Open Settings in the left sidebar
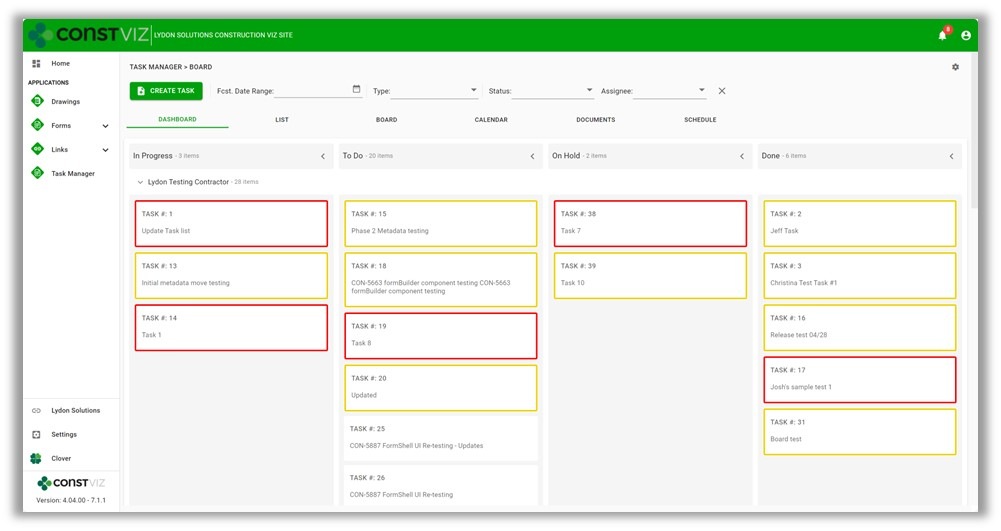Screen dimensions: 1001x531 tap(63, 434)
